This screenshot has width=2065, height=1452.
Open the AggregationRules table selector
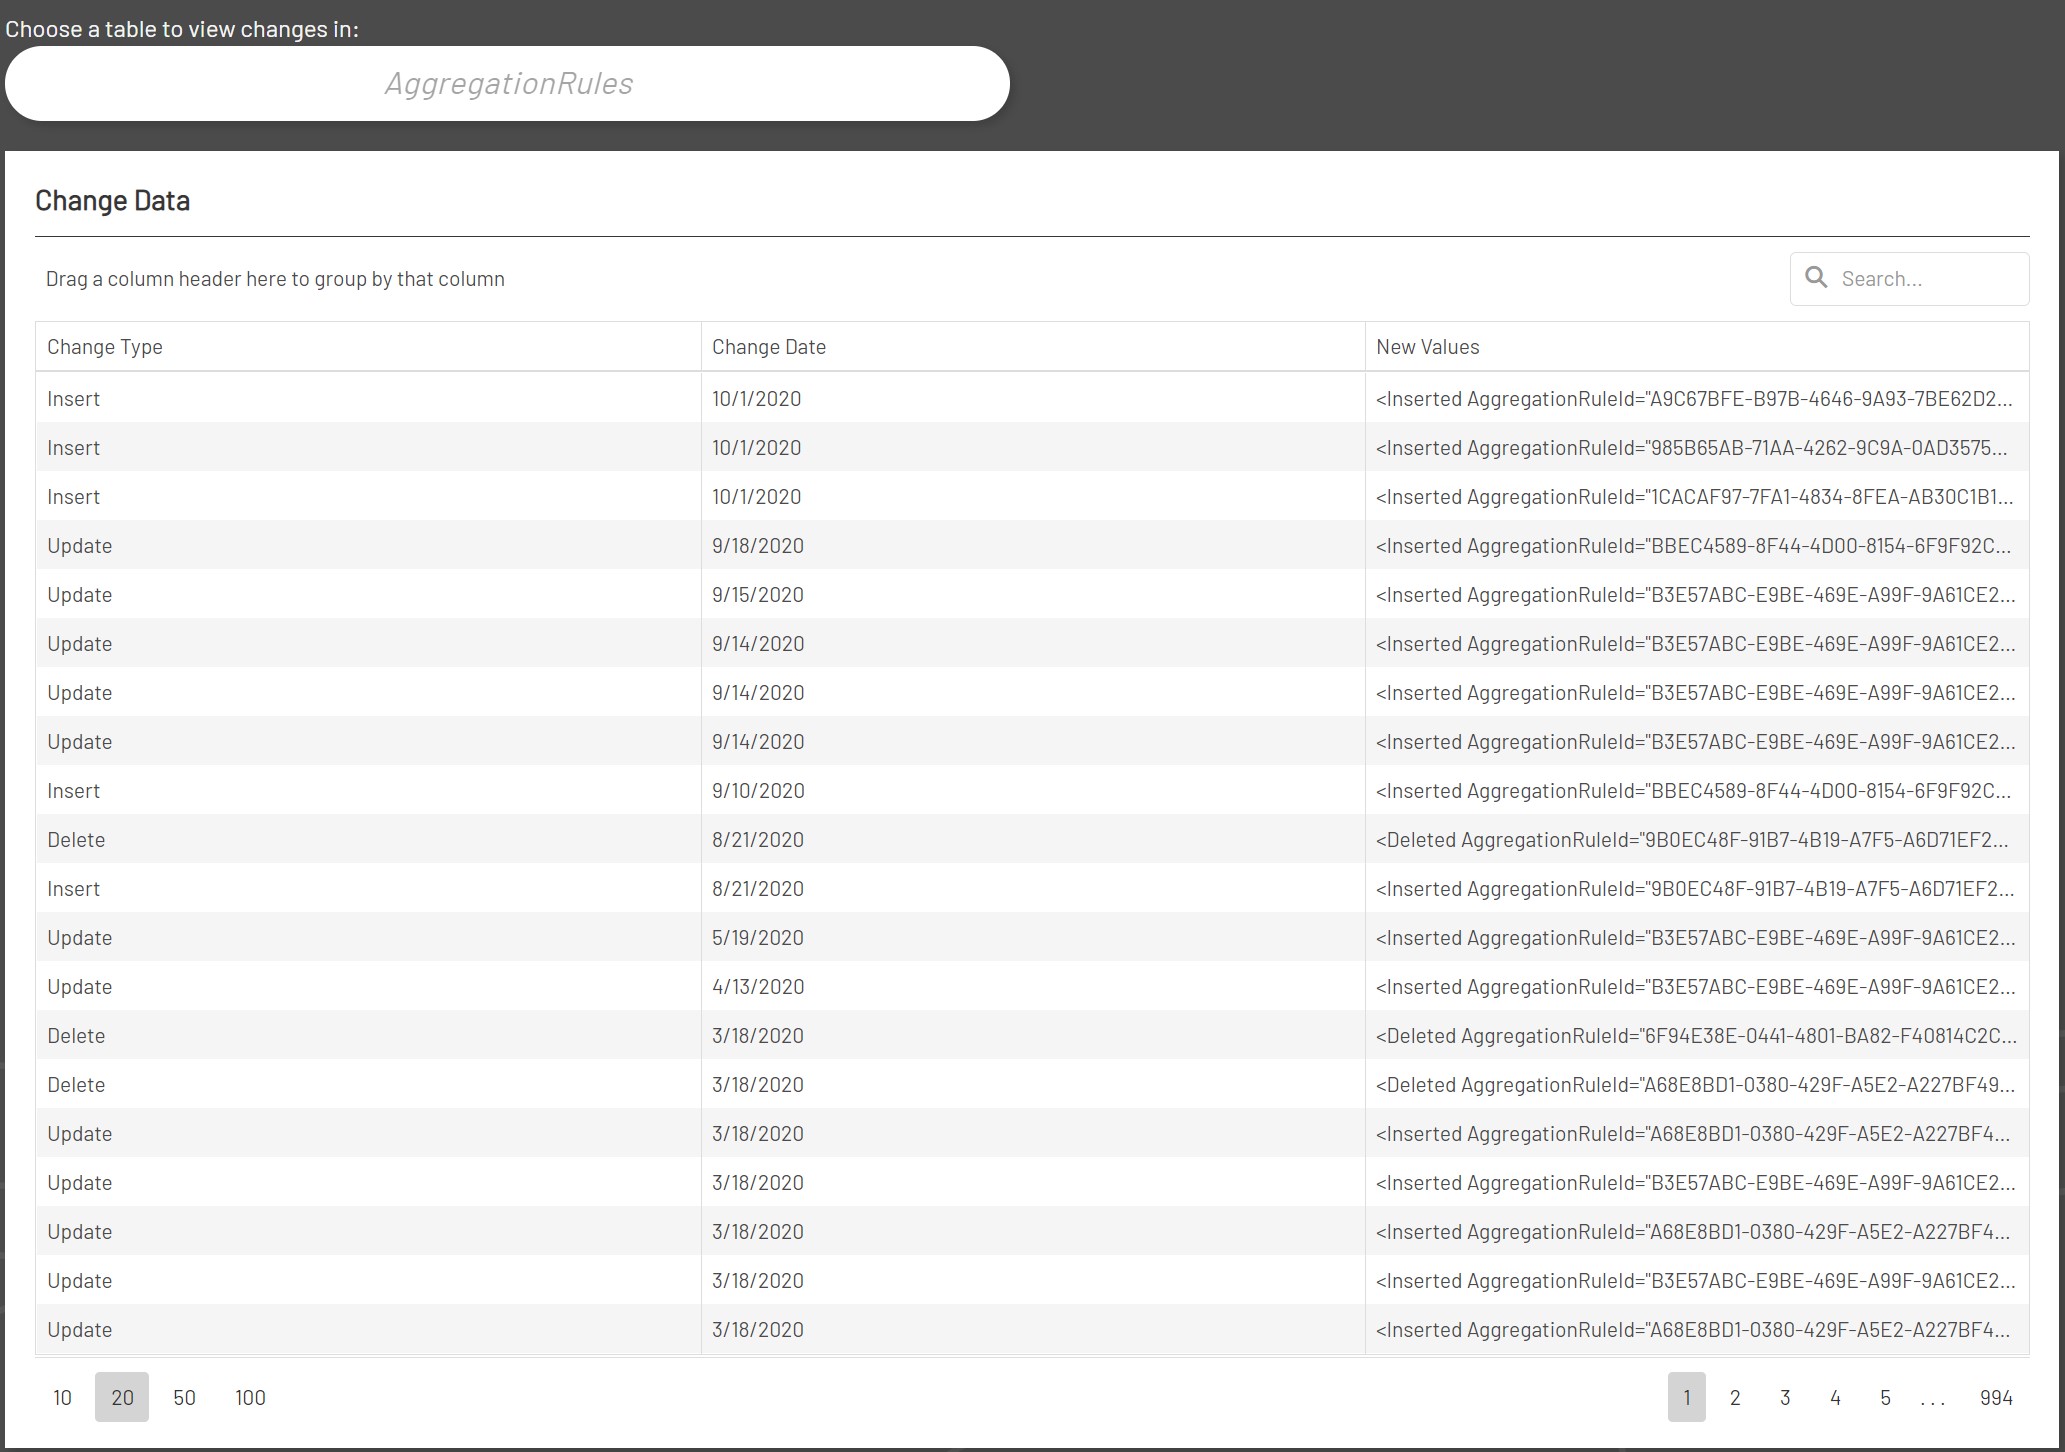(x=508, y=83)
